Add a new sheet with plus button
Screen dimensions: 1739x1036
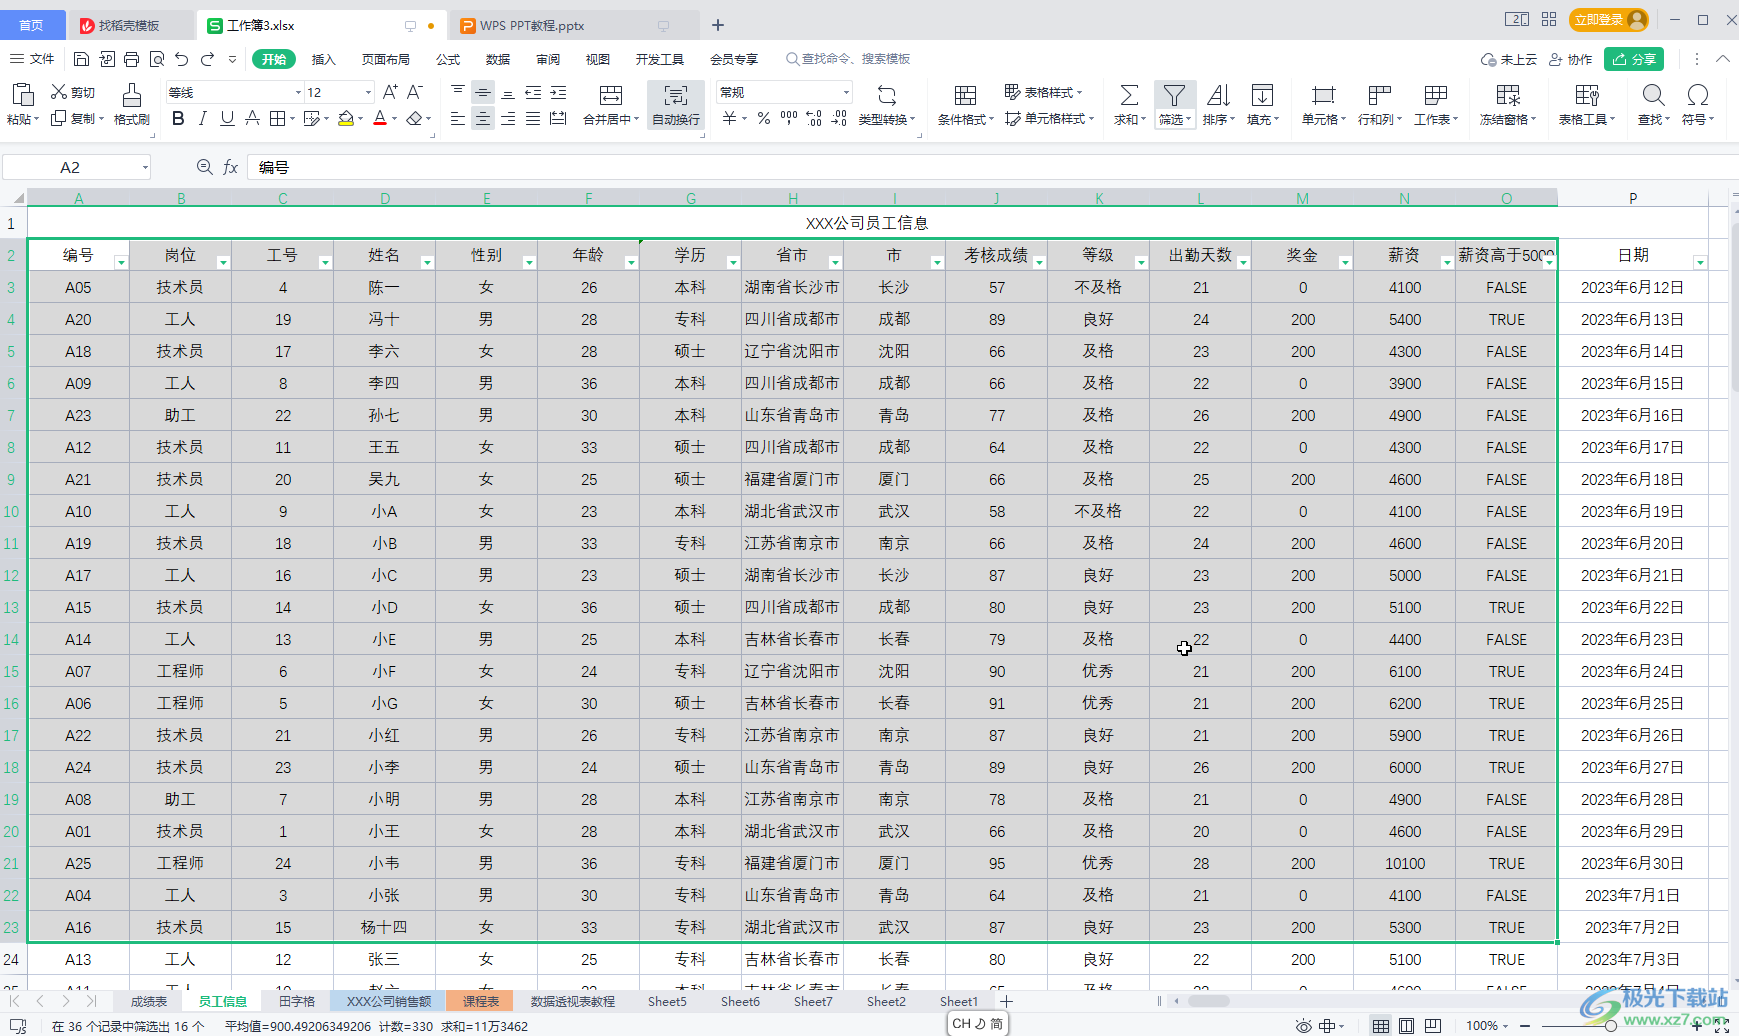coord(1007,1001)
